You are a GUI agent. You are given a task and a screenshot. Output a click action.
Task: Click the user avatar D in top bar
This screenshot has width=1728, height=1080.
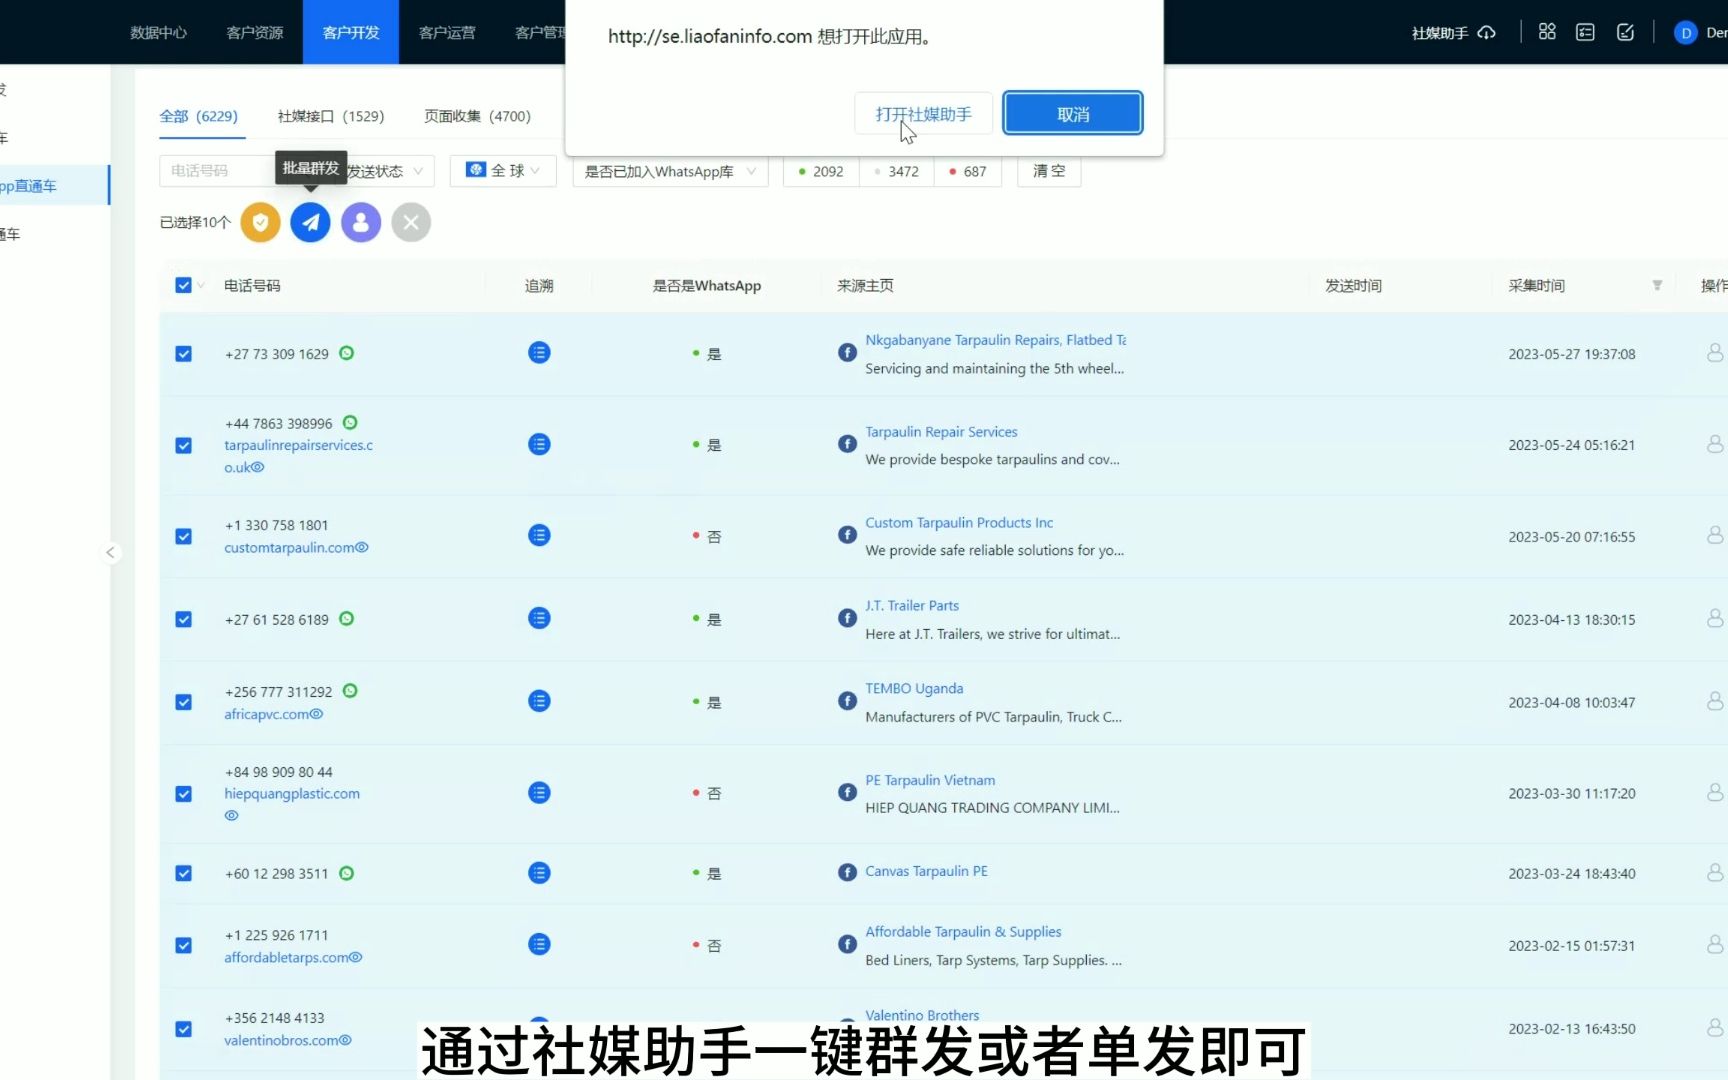[x=1686, y=33]
